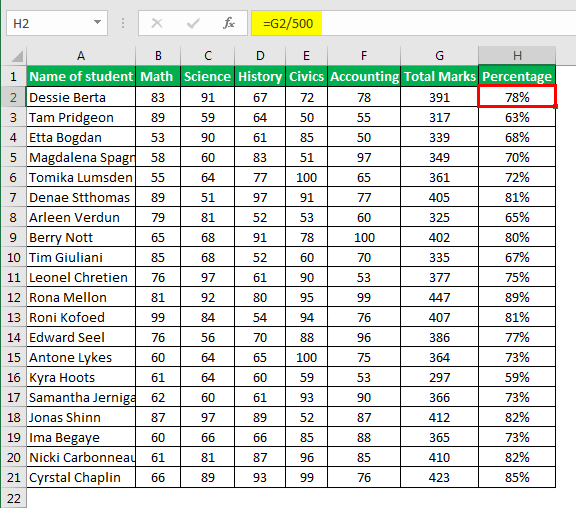Select column C header
576x508 pixels.
[x=208, y=56]
